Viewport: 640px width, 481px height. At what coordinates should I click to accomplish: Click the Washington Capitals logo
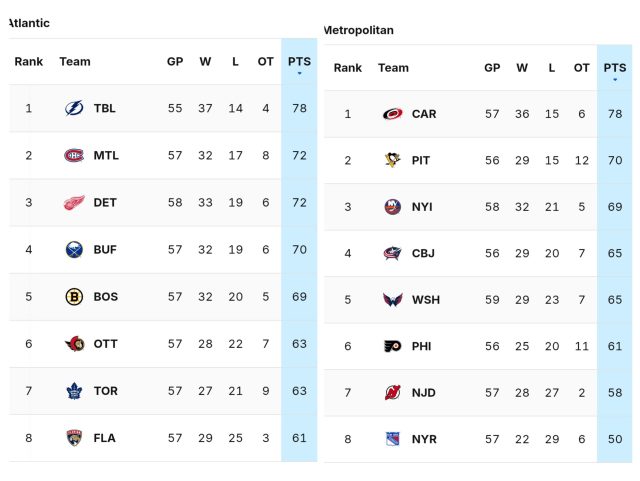click(x=393, y=299)
